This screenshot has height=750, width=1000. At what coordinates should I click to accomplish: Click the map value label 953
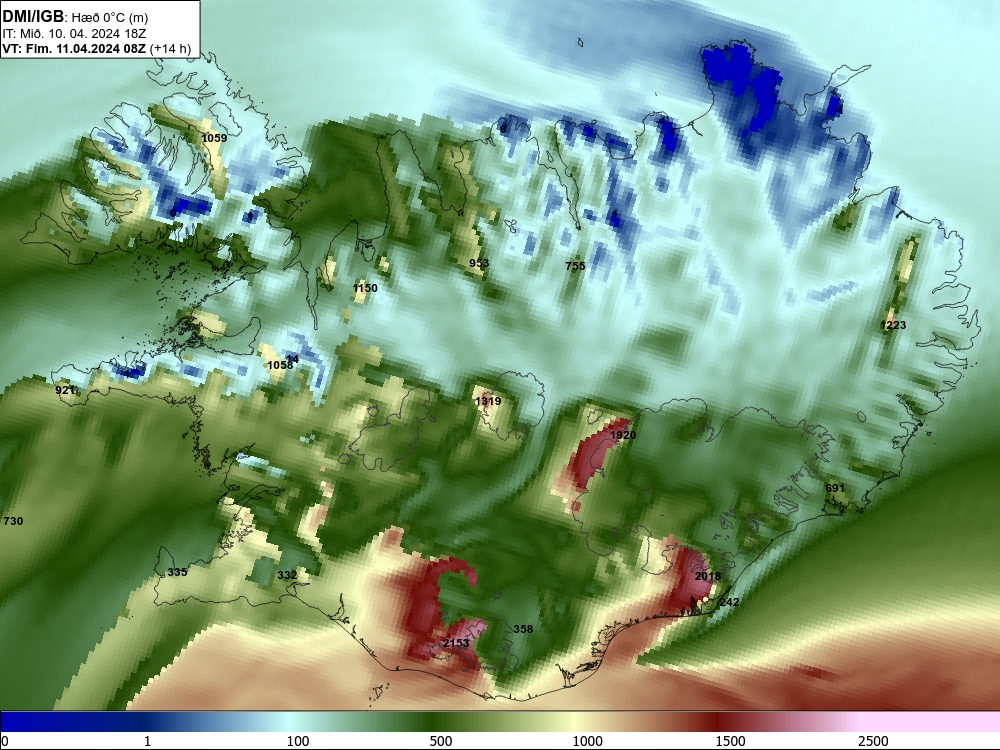(479, 263)
